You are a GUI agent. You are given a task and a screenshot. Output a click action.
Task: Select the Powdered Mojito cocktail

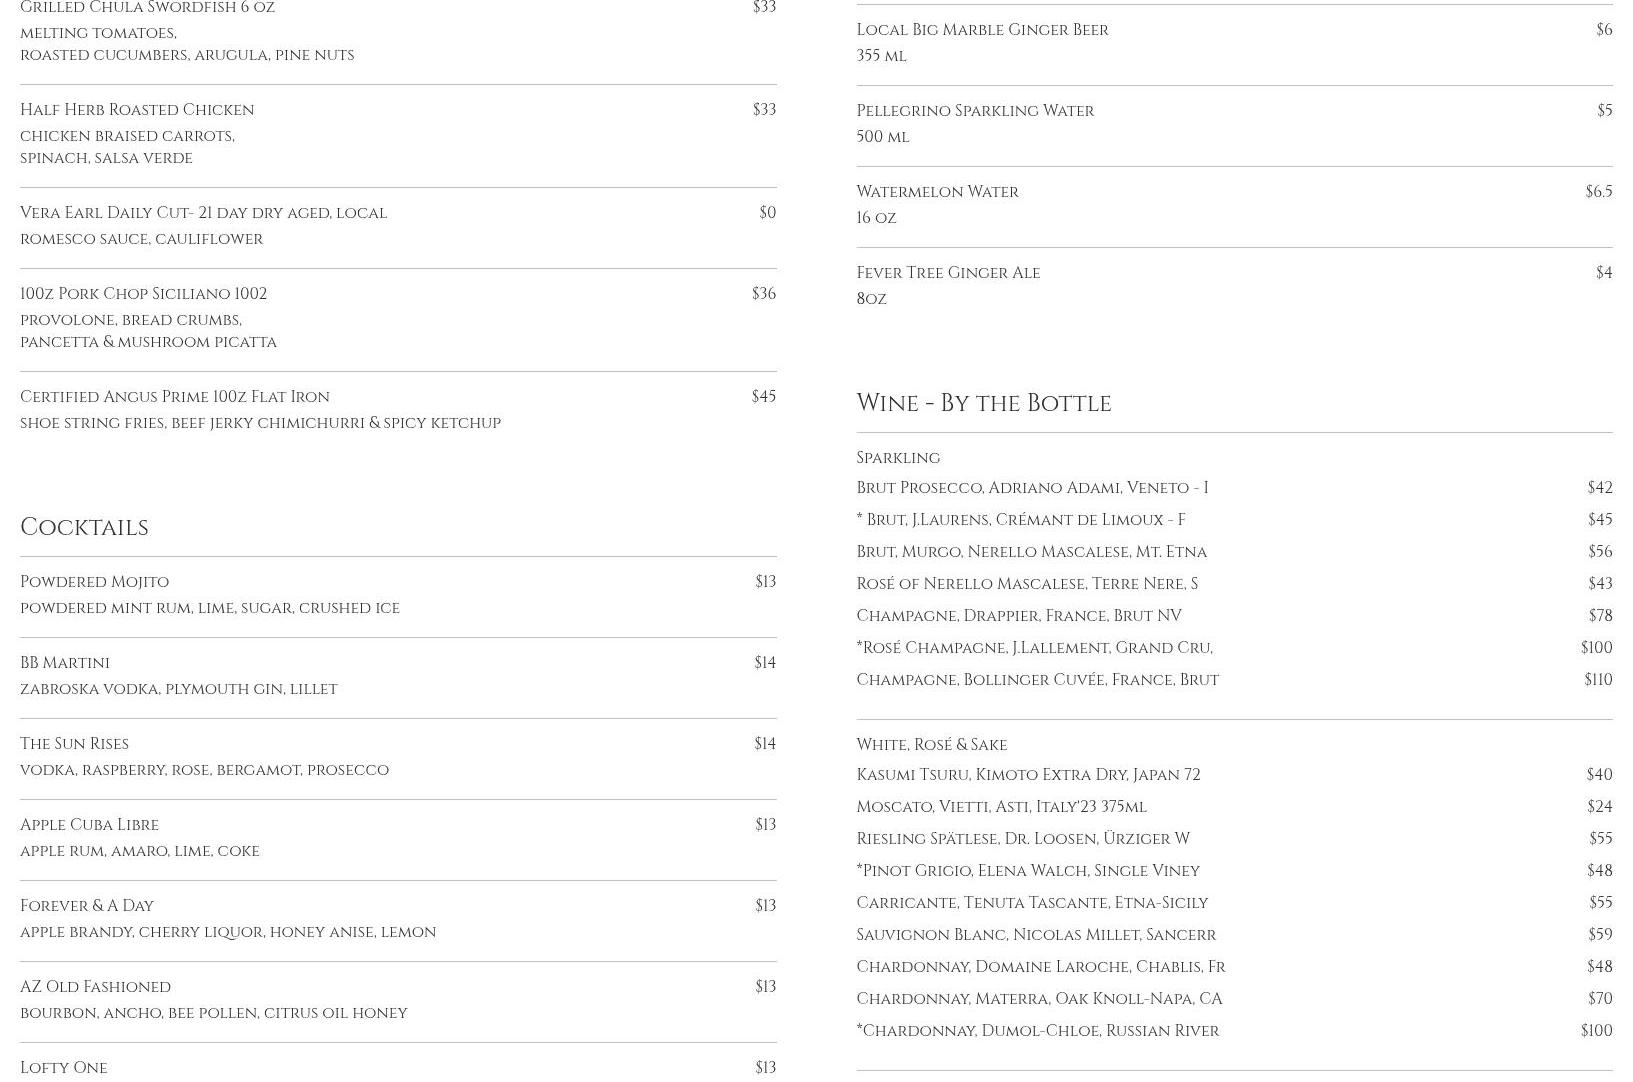(94, 582)
